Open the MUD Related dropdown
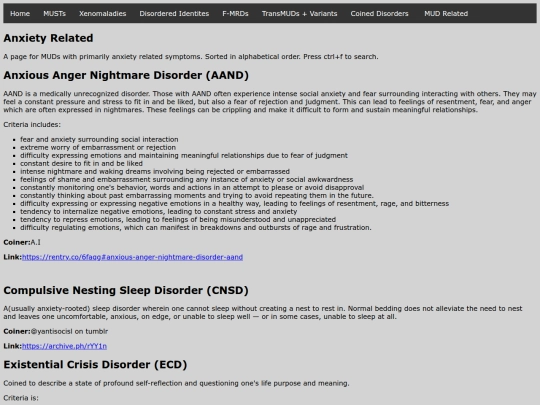This screenshot has width=540, height=405. [x=446, y=13]
